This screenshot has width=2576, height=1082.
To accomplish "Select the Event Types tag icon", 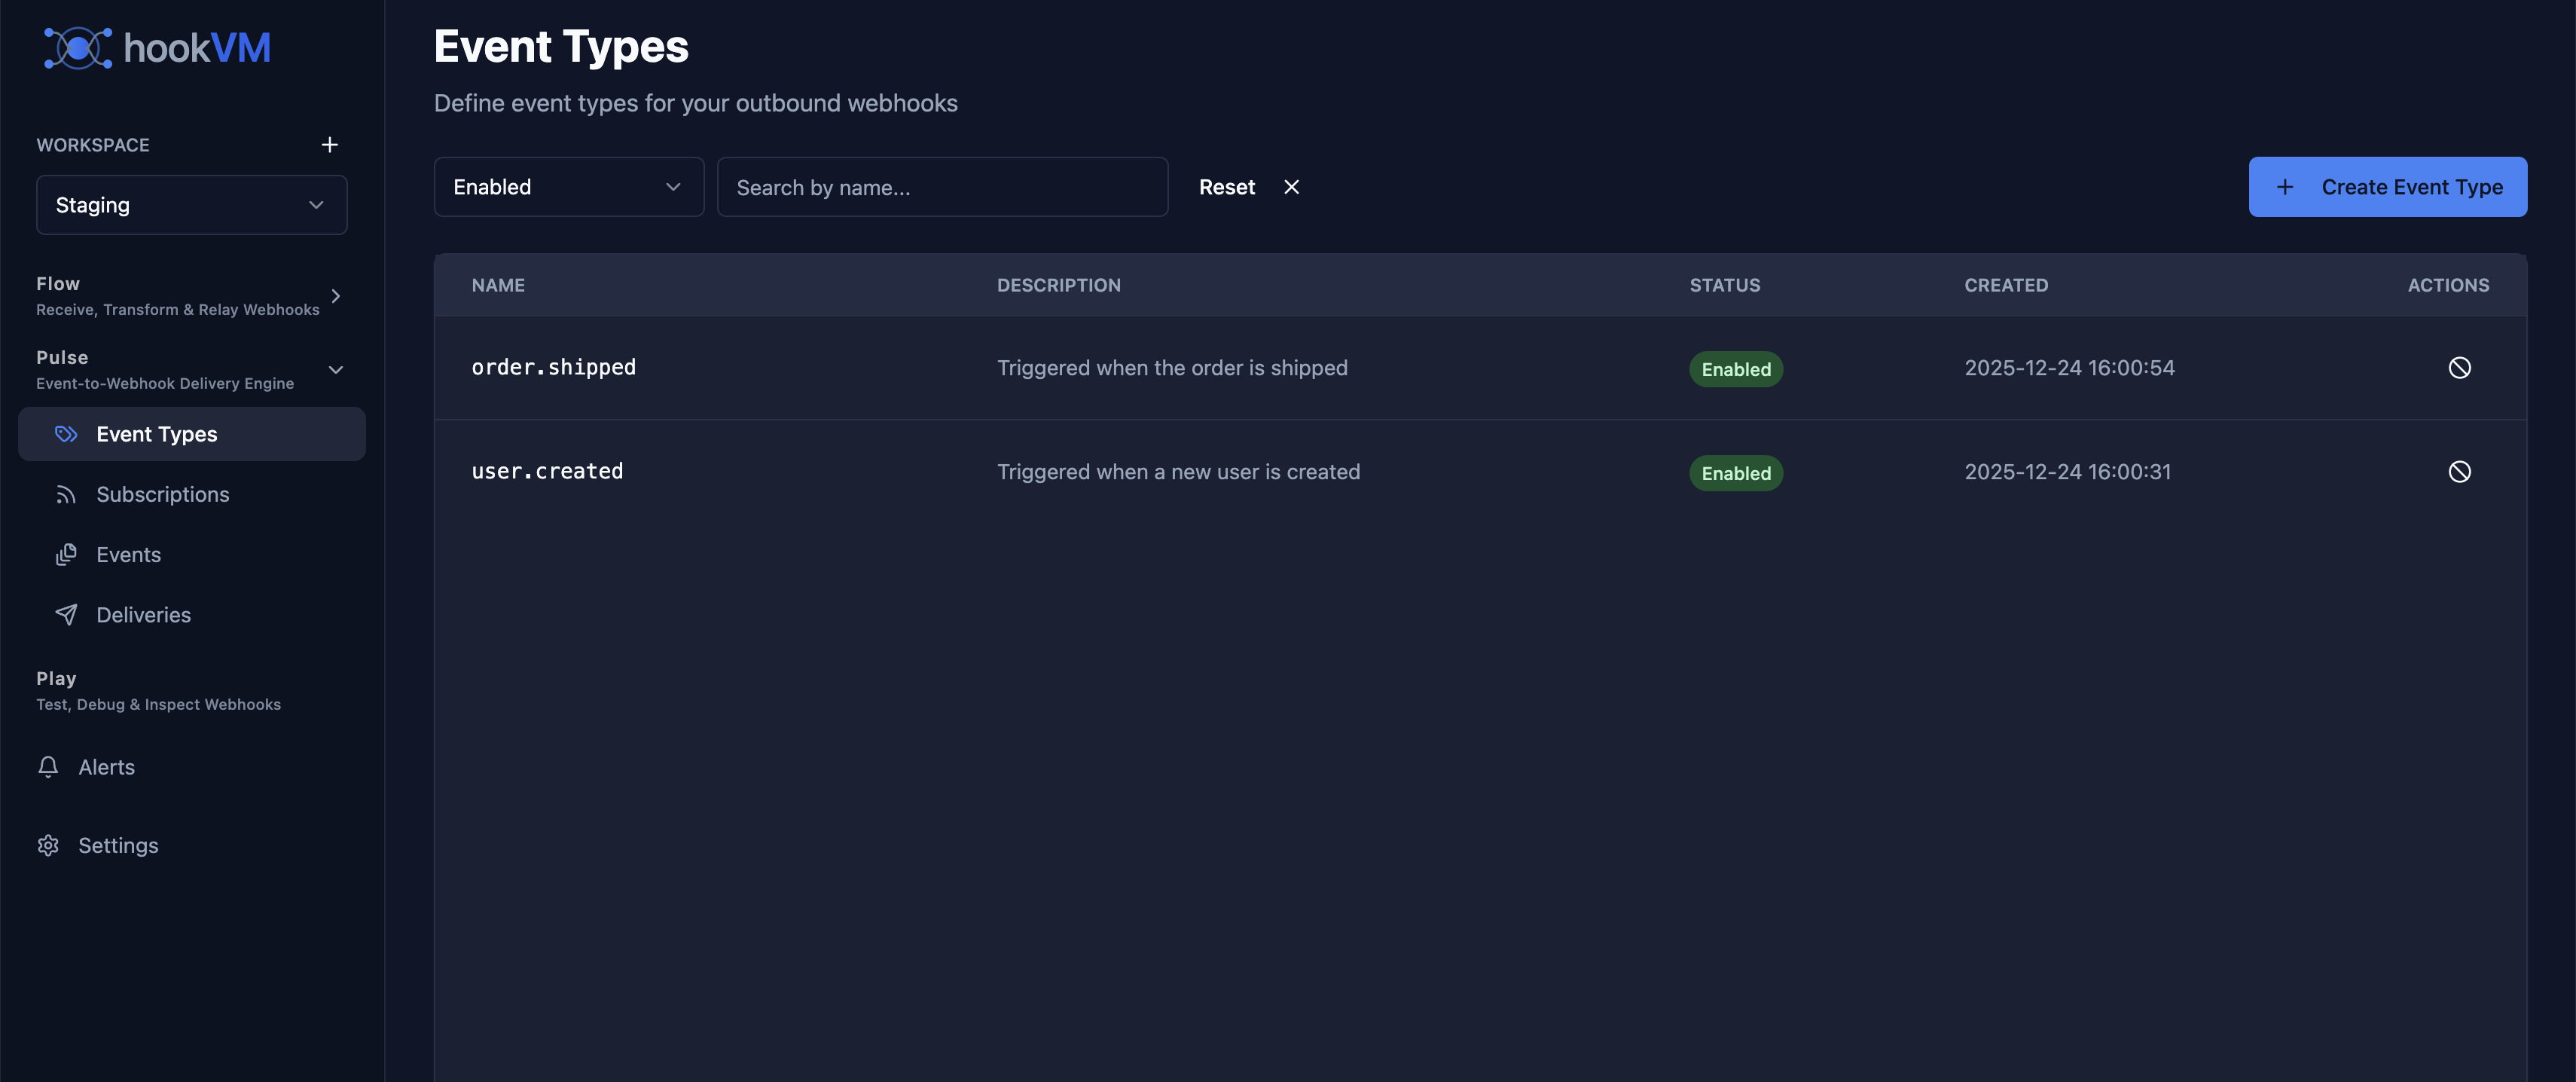I will click(x=66, y=434).
